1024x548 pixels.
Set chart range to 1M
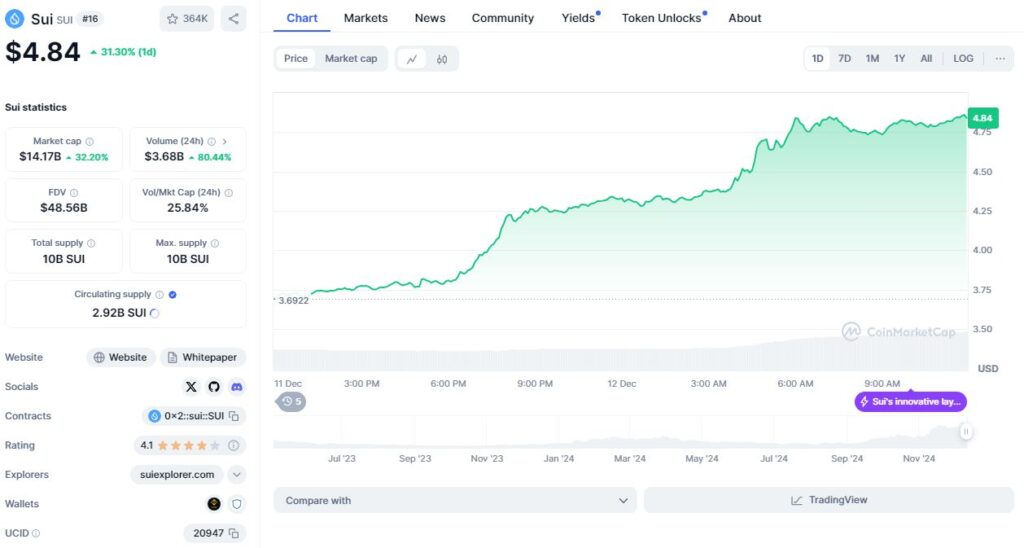pos(872,59)
